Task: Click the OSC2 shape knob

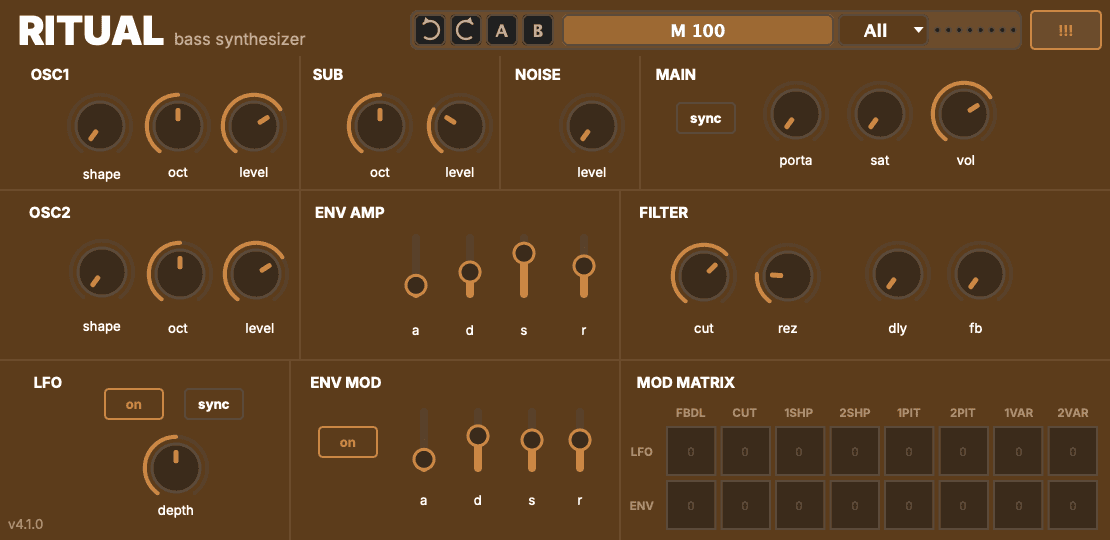Action: click(x=102, y=272)
